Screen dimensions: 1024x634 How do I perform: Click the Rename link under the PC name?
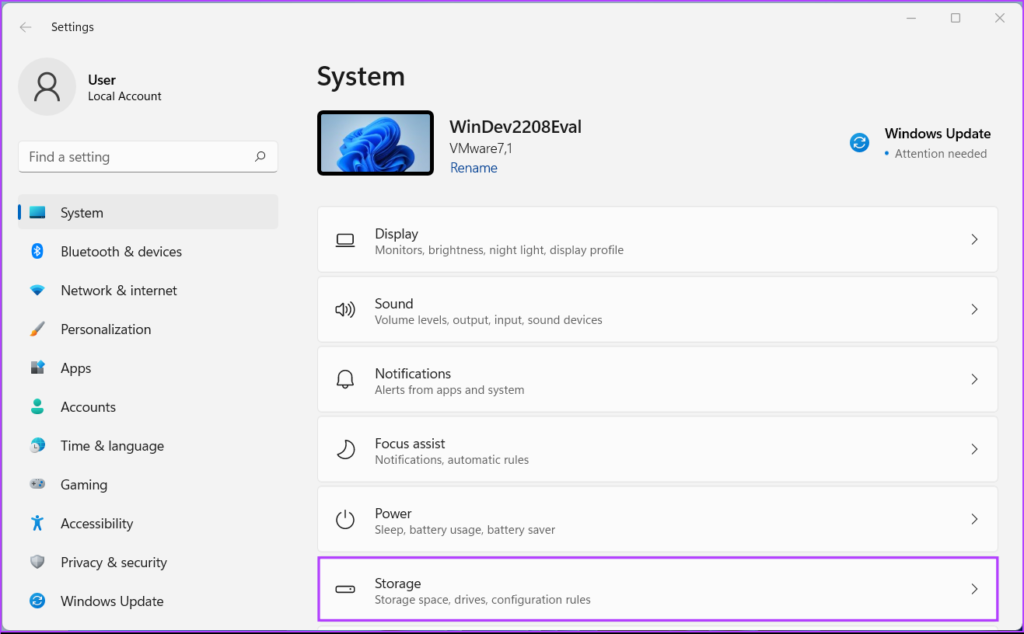pyautogui.click(x=473, y=168)
